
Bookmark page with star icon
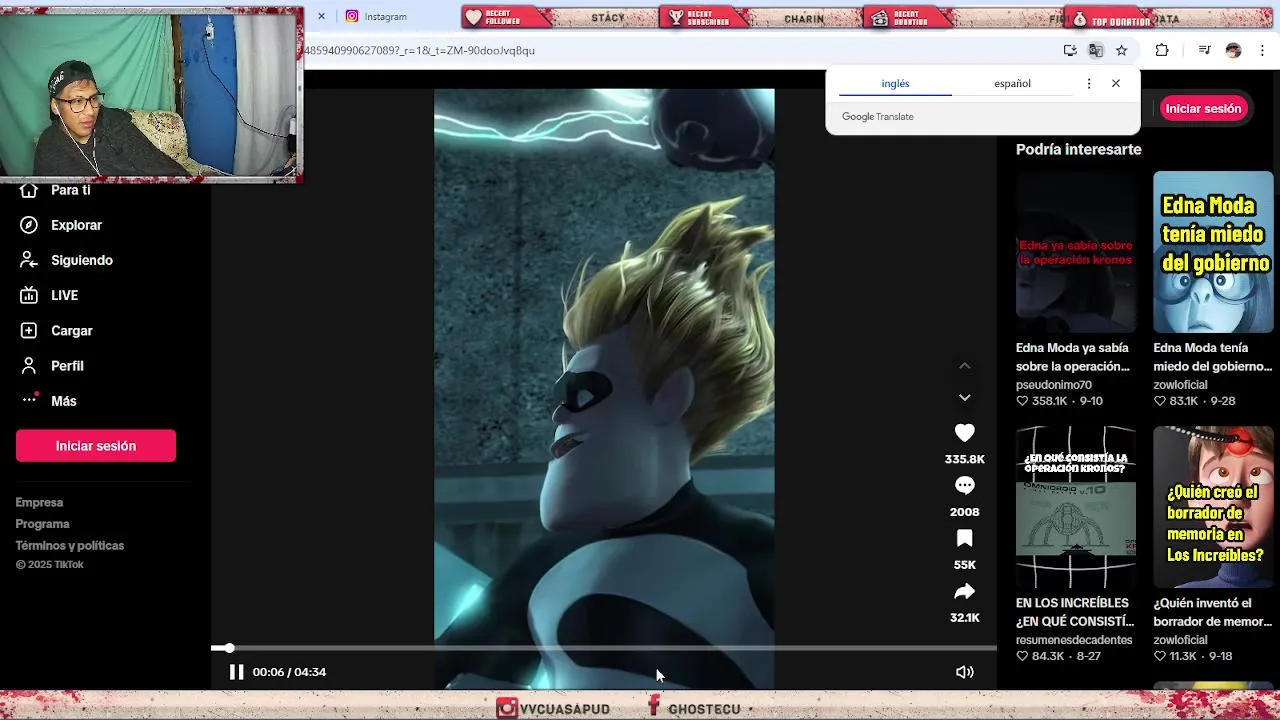(x=1122, y=50)
